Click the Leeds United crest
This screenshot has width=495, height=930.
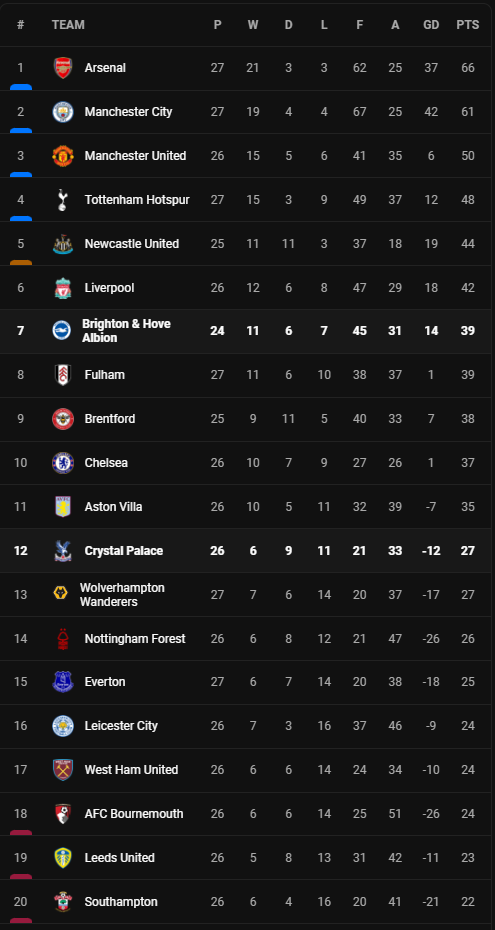[63, 858]
